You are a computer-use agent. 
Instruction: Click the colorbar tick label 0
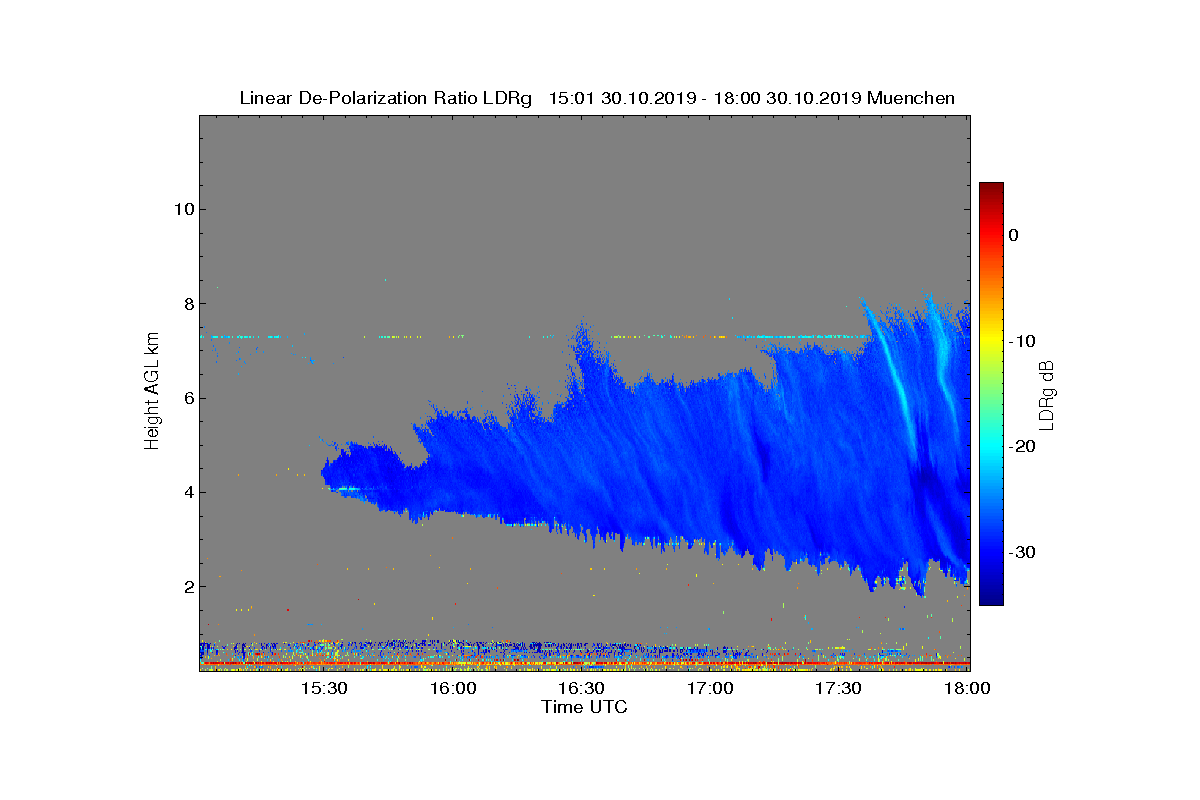[x=1013, y=235]
